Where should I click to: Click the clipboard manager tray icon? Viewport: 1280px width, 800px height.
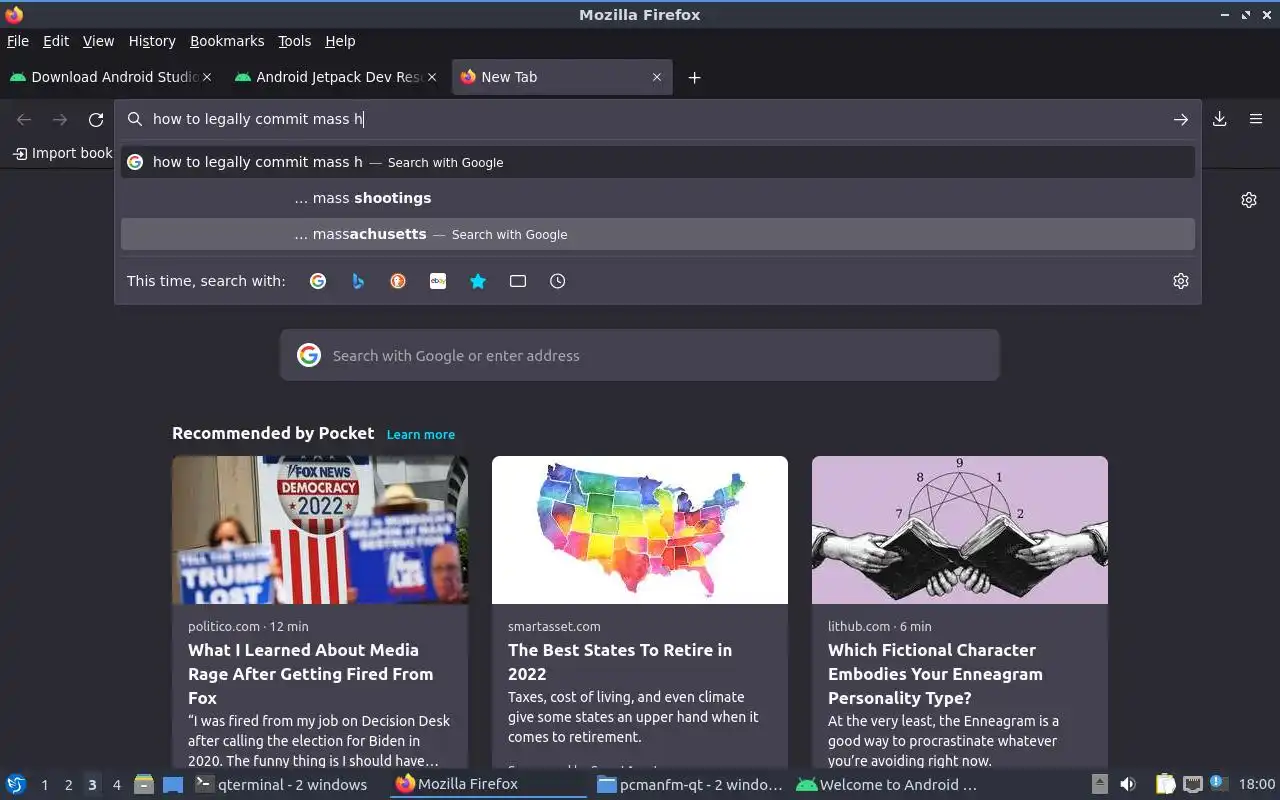[x=1166, y=785]
